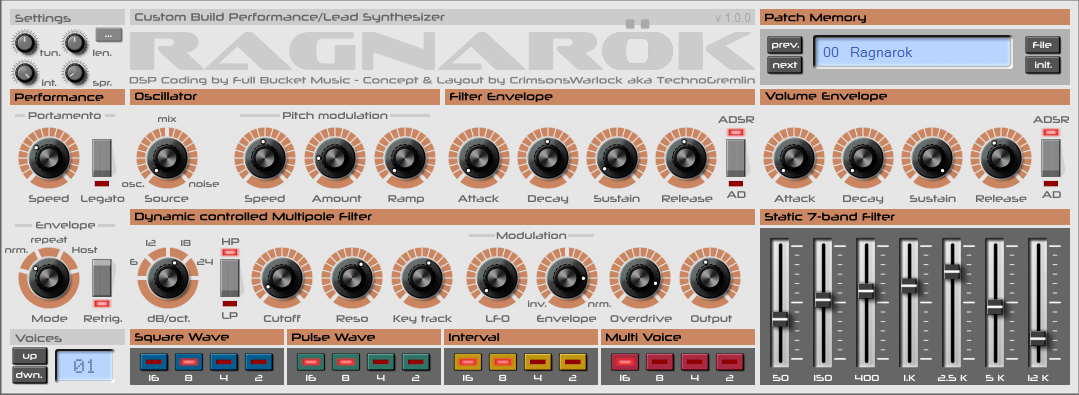Viewport: 1079px width, 395px height.
Task: Click the Settings tune knob
Action: click(x=24, y=44)
